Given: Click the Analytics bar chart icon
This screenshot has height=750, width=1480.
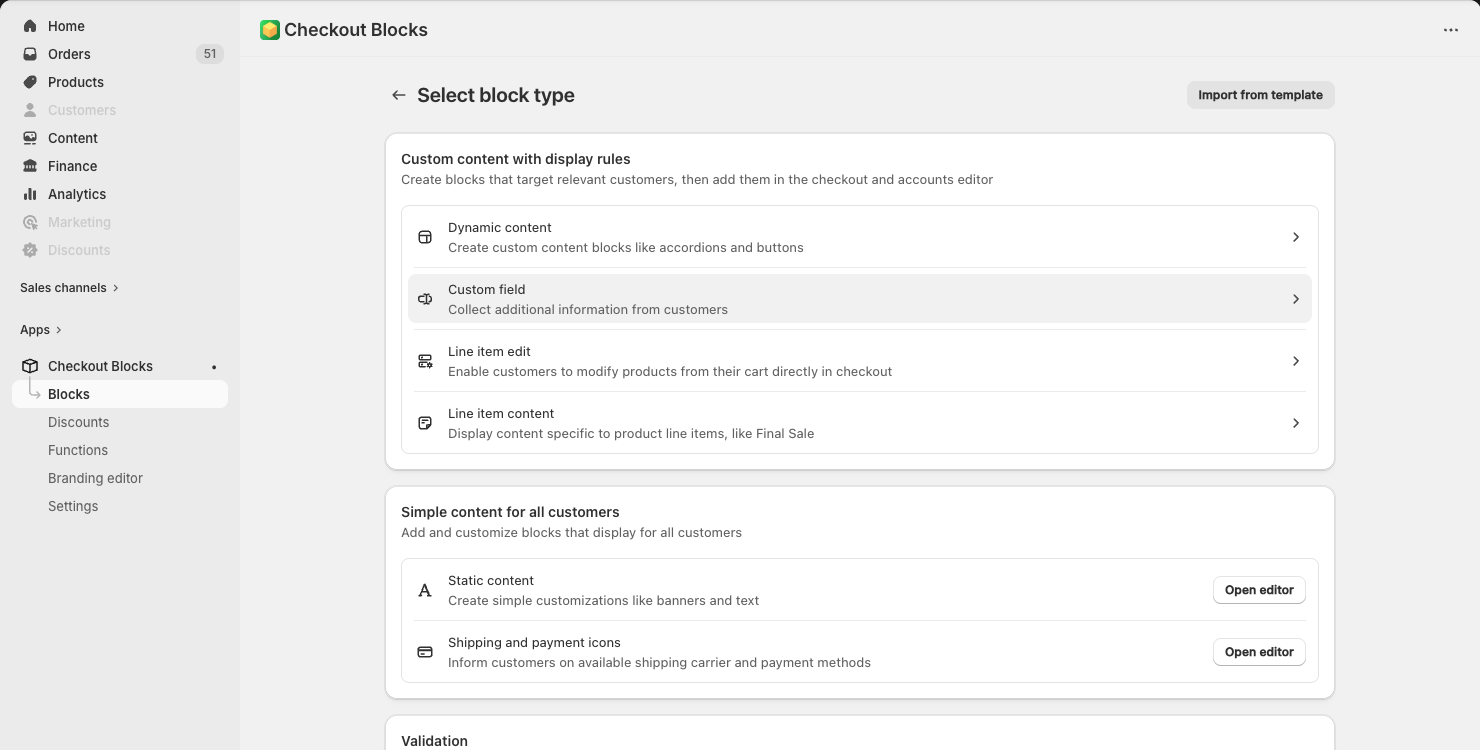Looking at the screenshot, I should 30,194.
